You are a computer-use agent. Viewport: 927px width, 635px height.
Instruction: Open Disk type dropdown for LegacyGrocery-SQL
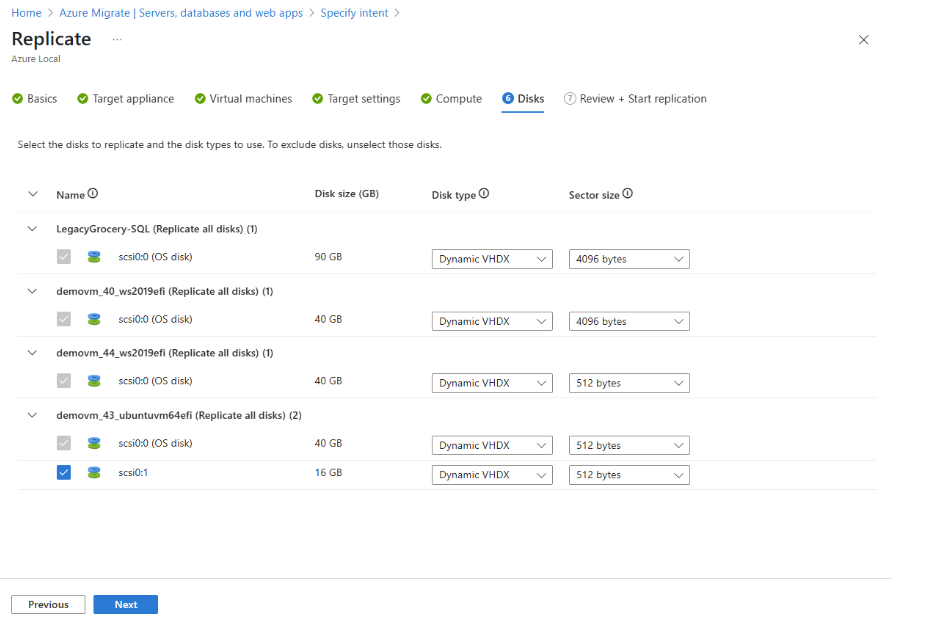[x=492, y=258]
